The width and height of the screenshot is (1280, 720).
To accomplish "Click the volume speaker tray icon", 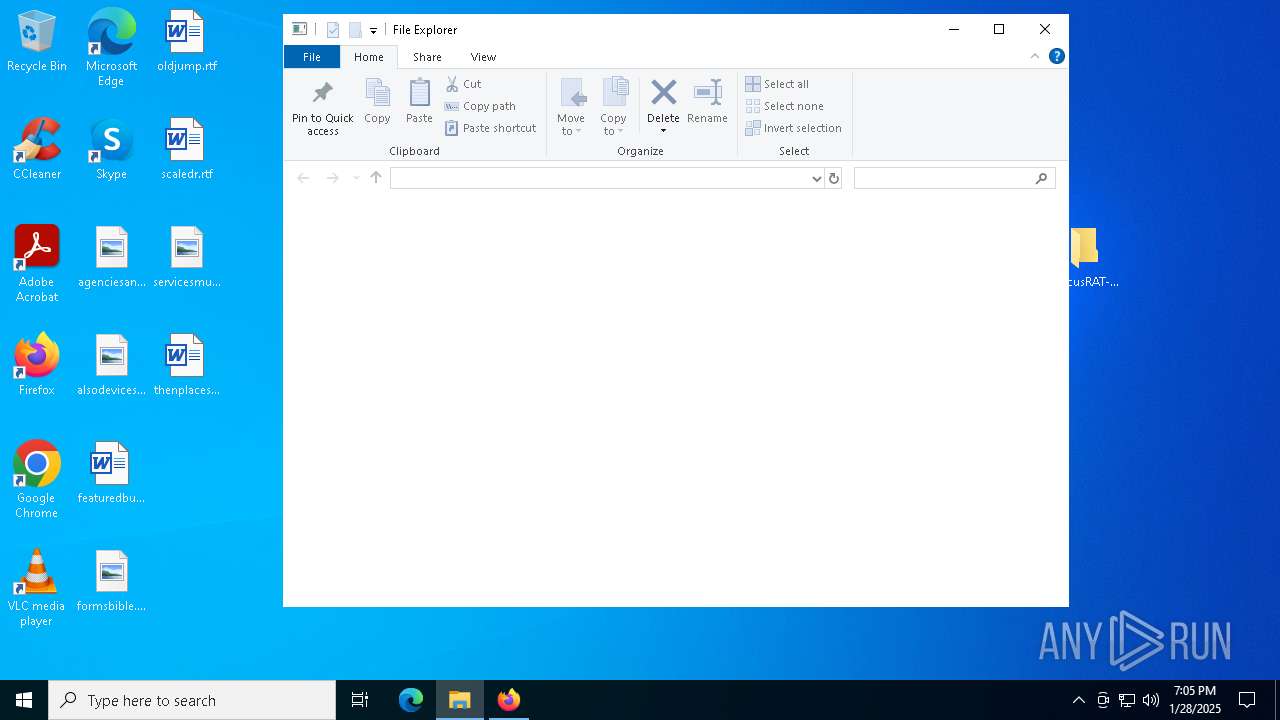I will [1151, 700].
